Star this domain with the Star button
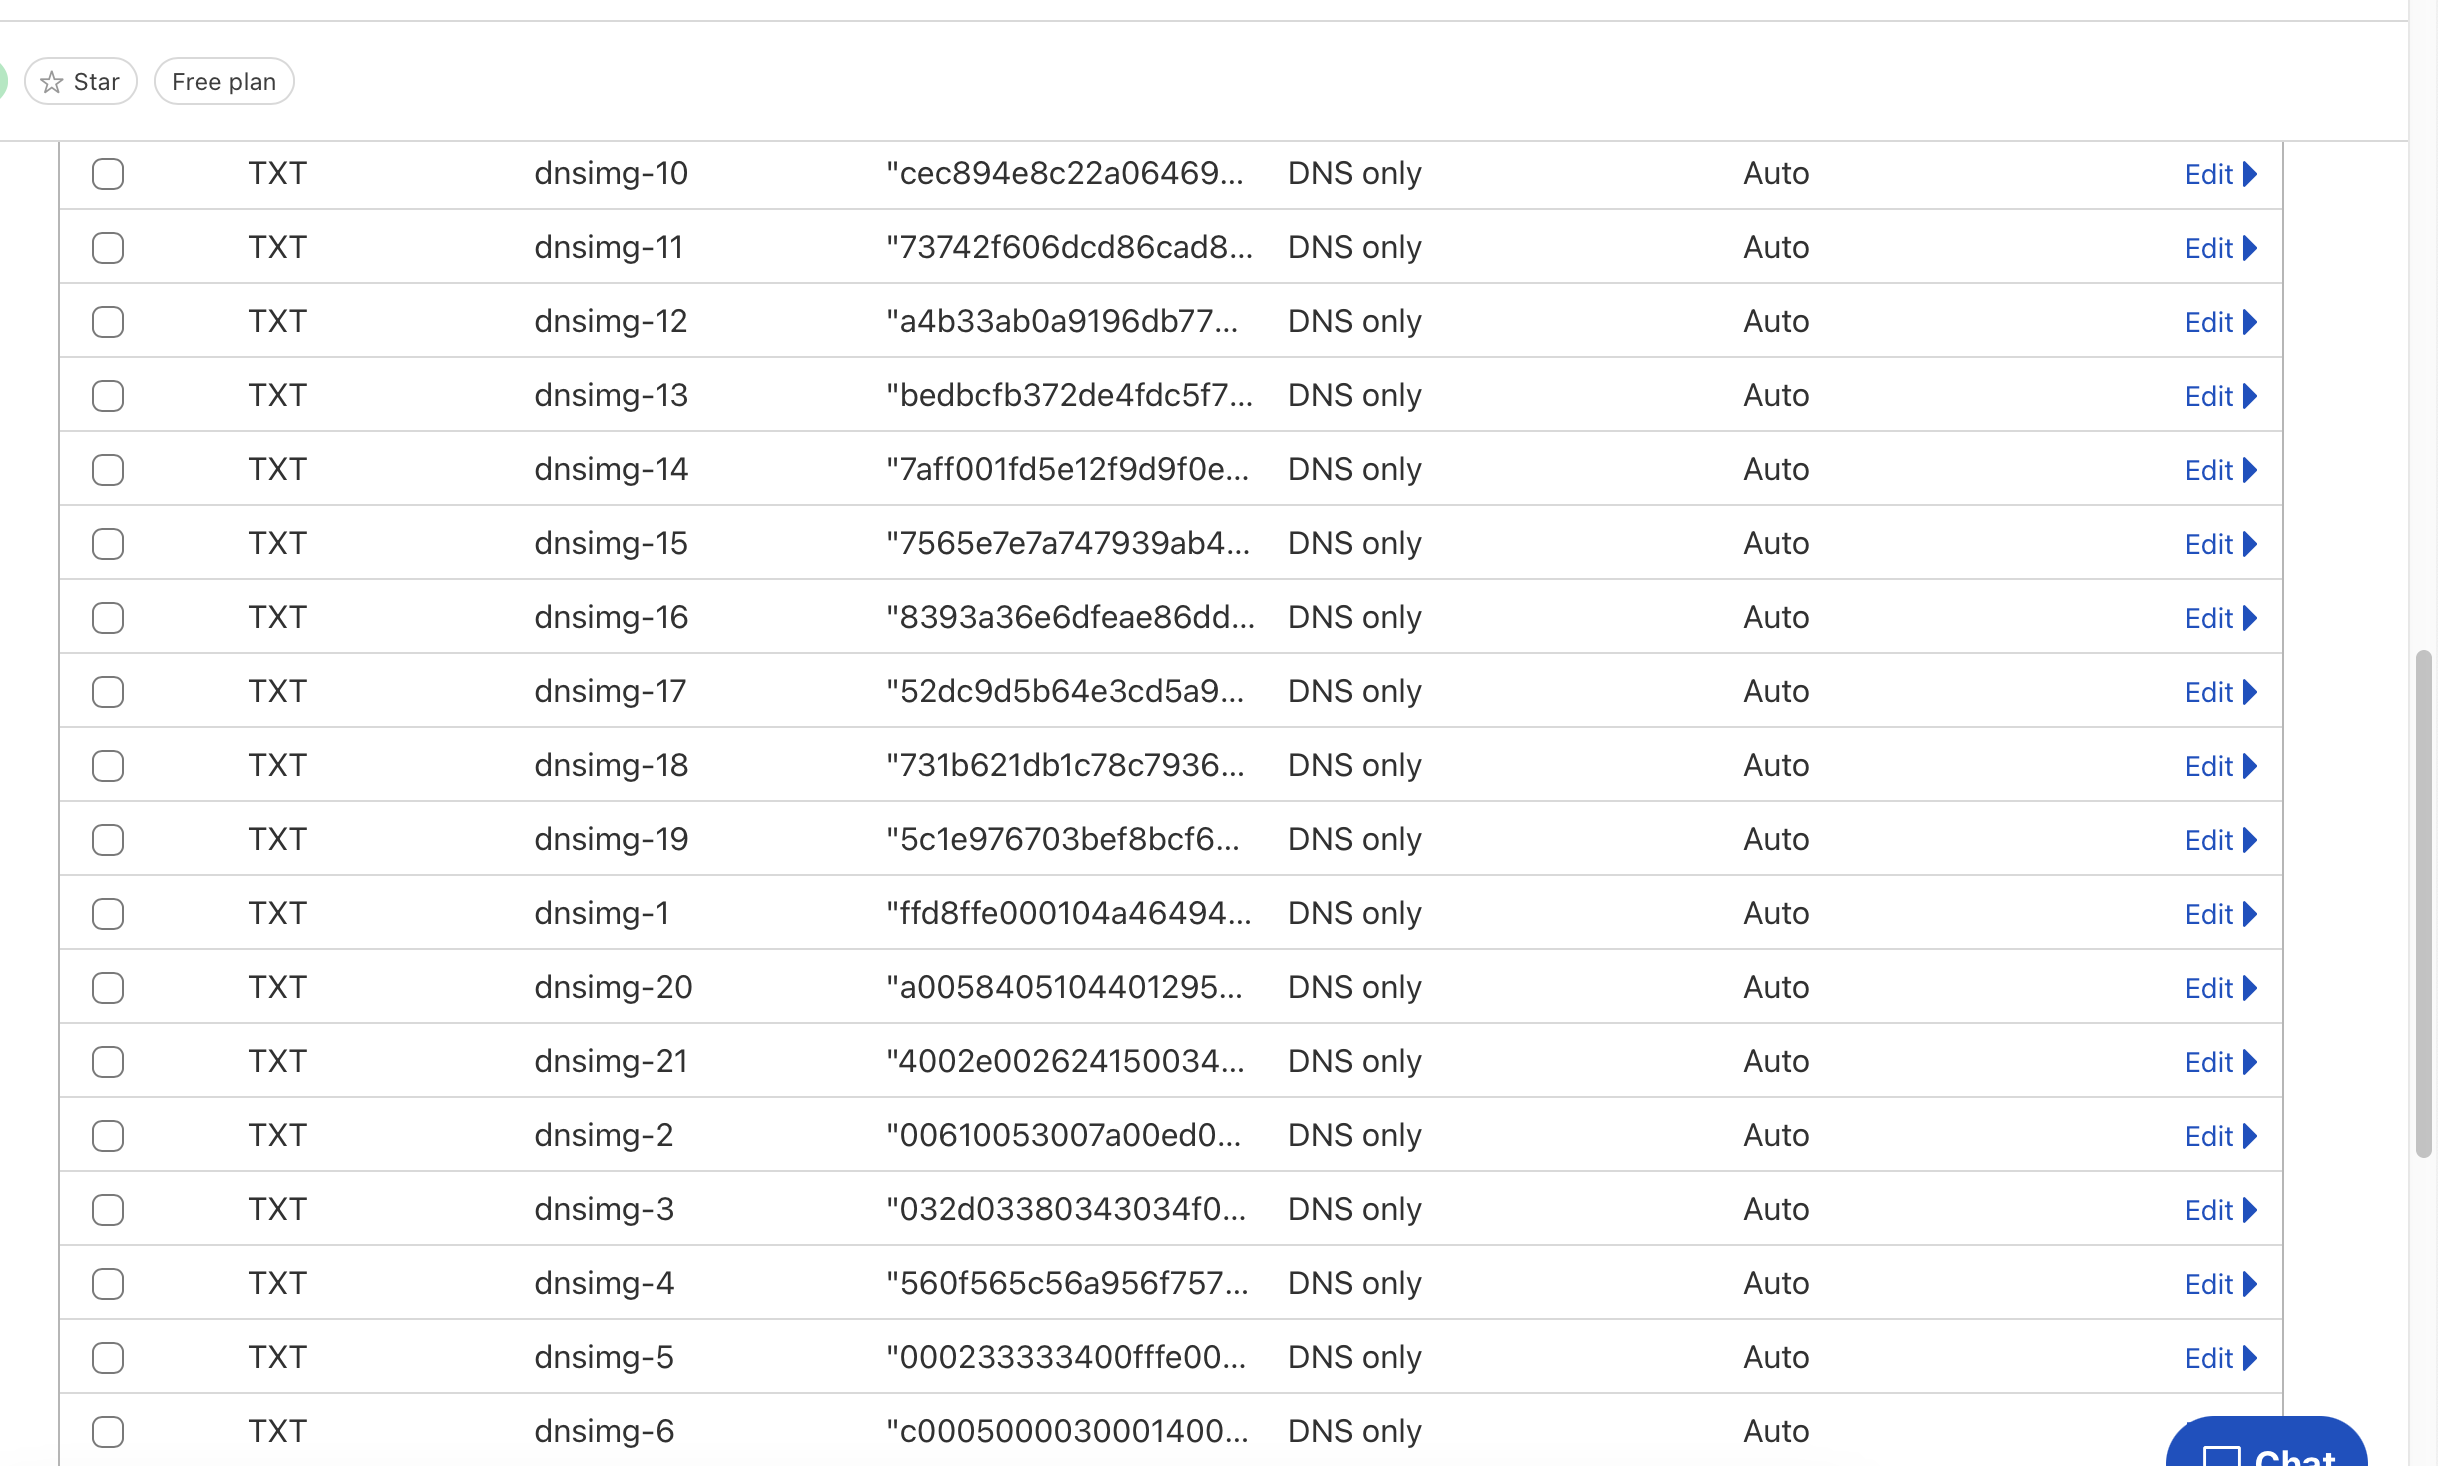 coord(81,81)
